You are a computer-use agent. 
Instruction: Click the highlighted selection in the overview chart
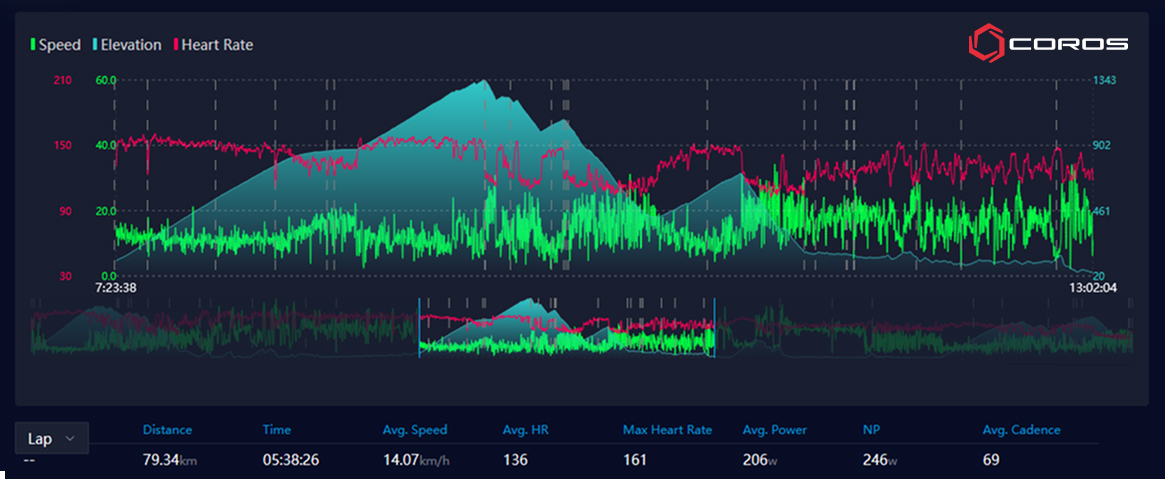(x=566, y=328)
